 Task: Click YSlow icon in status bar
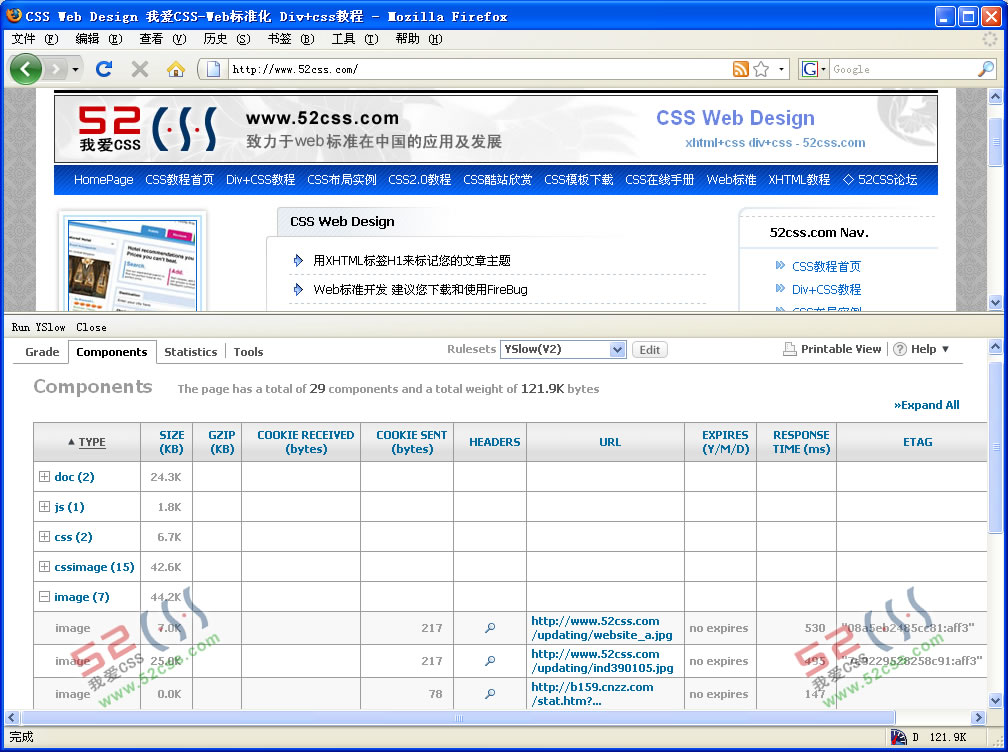click(x=898, y=737)
